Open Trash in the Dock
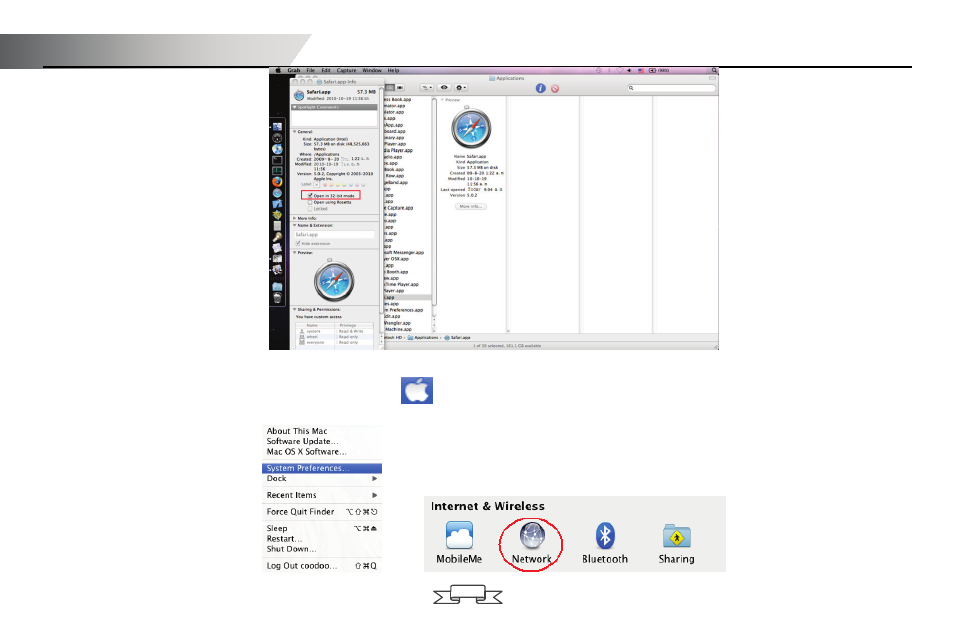Image resolution: width=955 pixels, height=636 pixels. (x=277, y=298)
